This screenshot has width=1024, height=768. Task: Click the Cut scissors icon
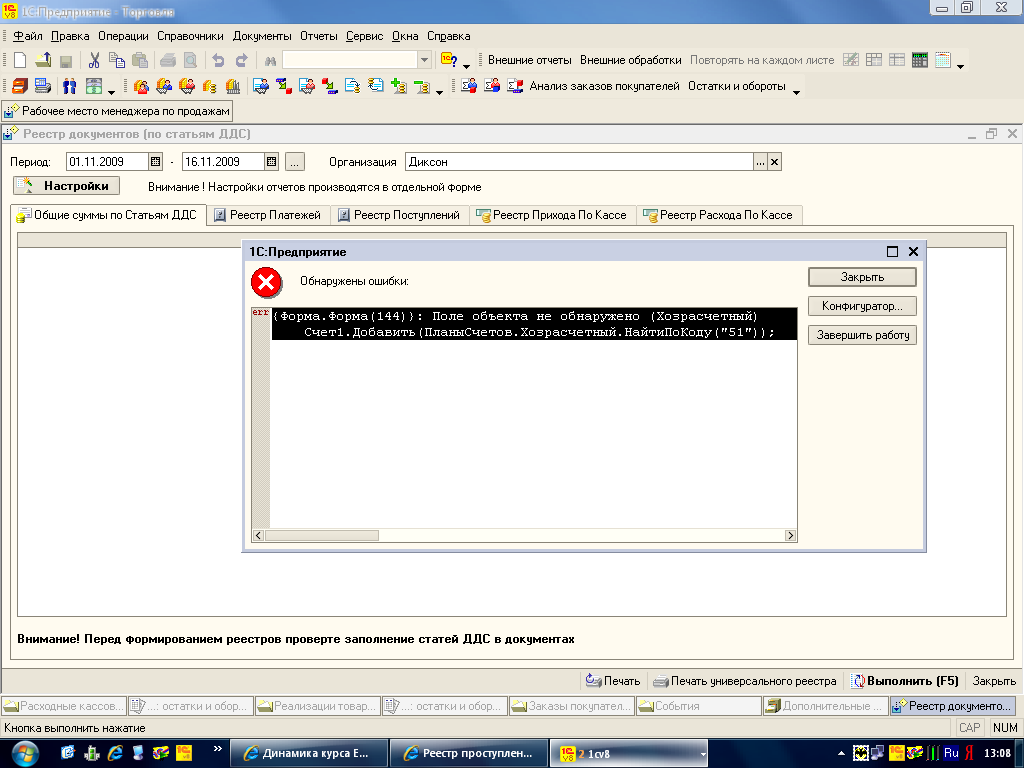pos(94,60)
